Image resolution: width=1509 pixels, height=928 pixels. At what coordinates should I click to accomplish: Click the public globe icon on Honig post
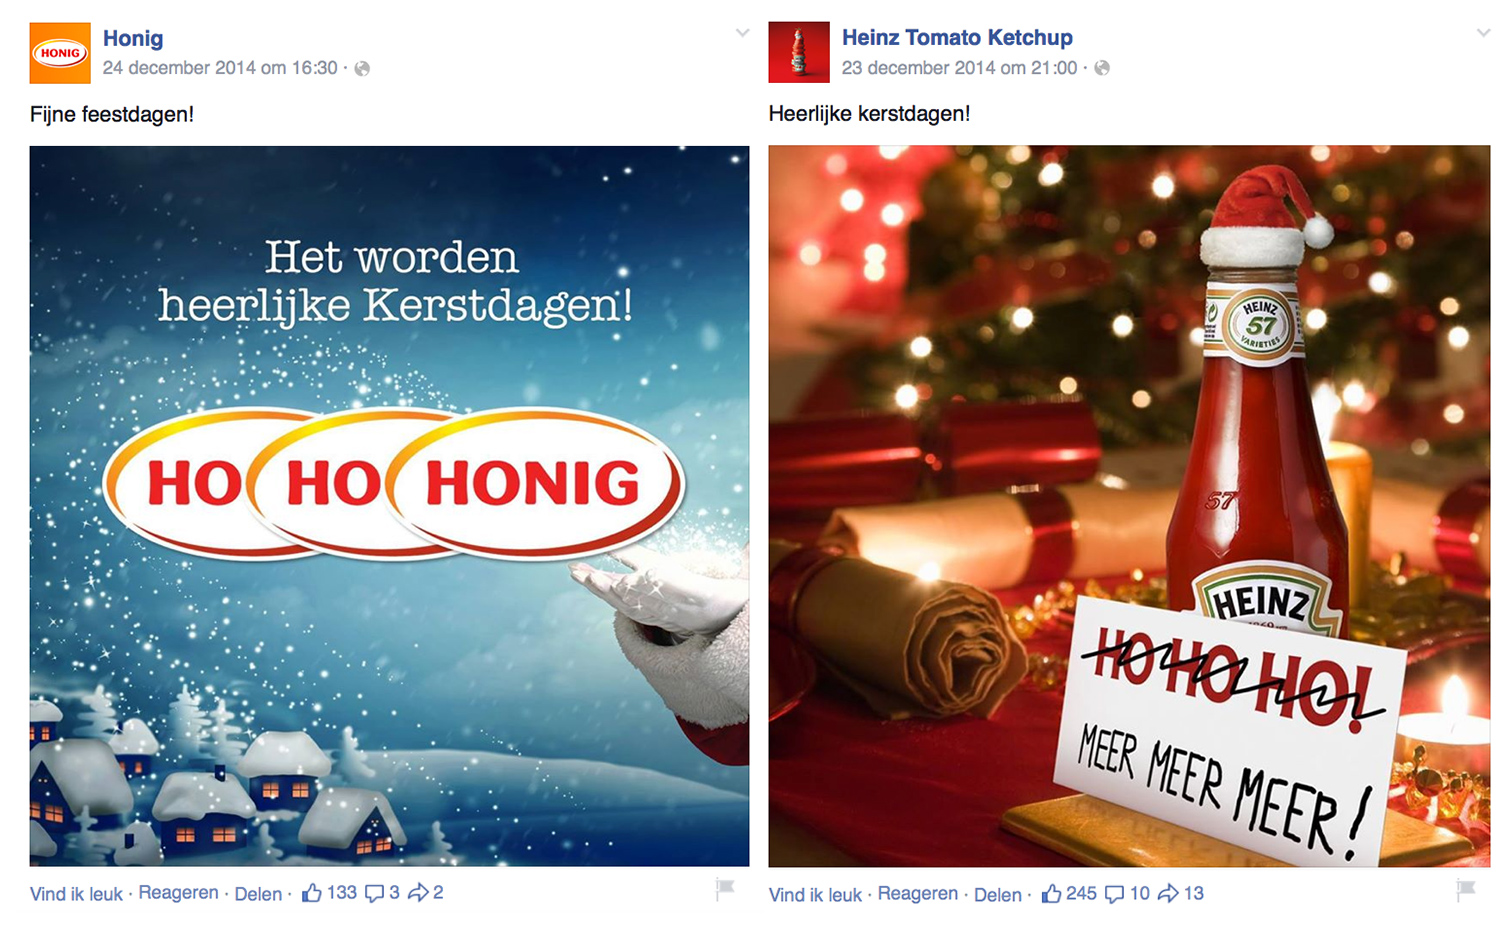pyautogui.click(x=362, y=68)
